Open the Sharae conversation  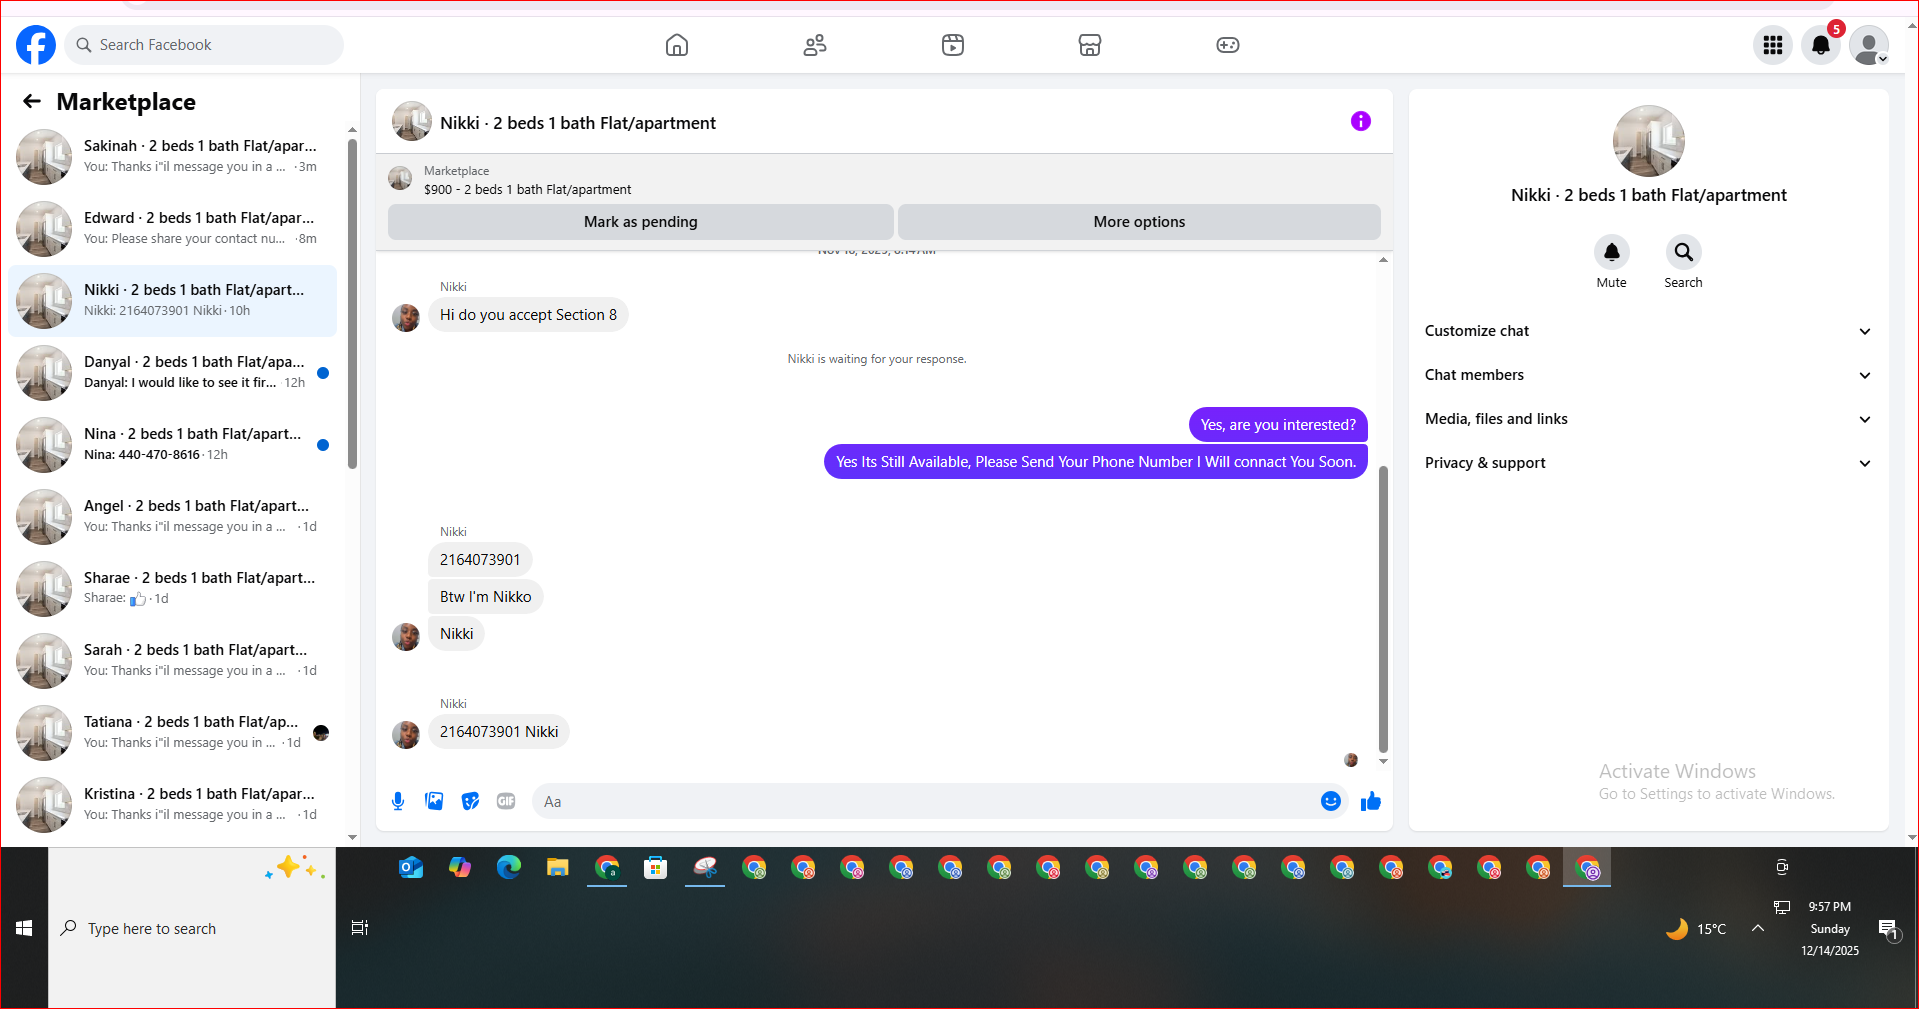pos(173,588)
